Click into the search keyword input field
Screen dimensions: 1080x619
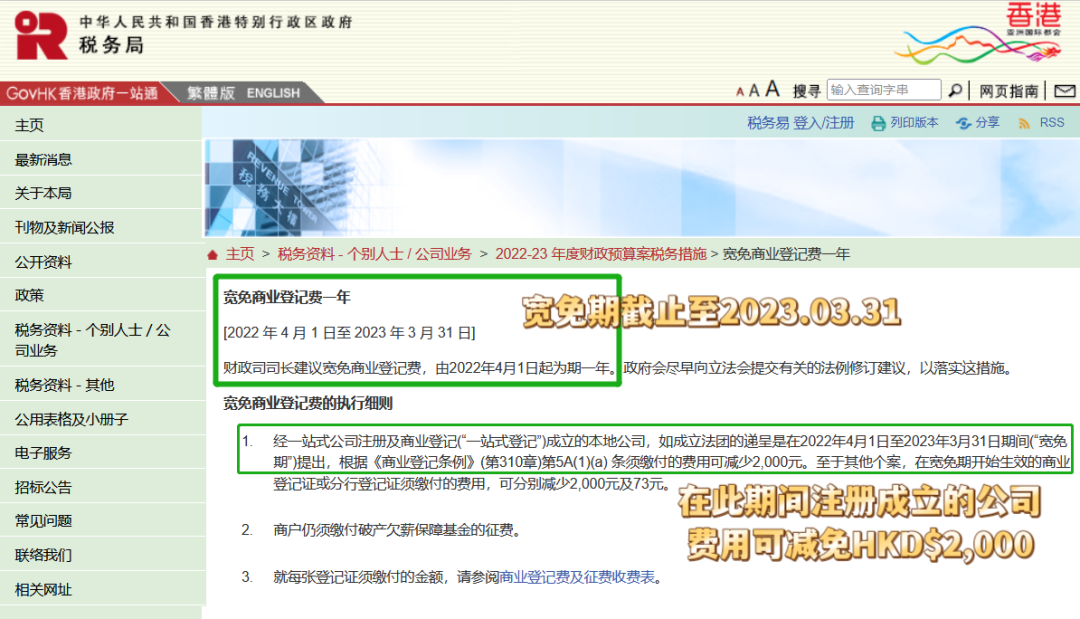pos(884,90)
